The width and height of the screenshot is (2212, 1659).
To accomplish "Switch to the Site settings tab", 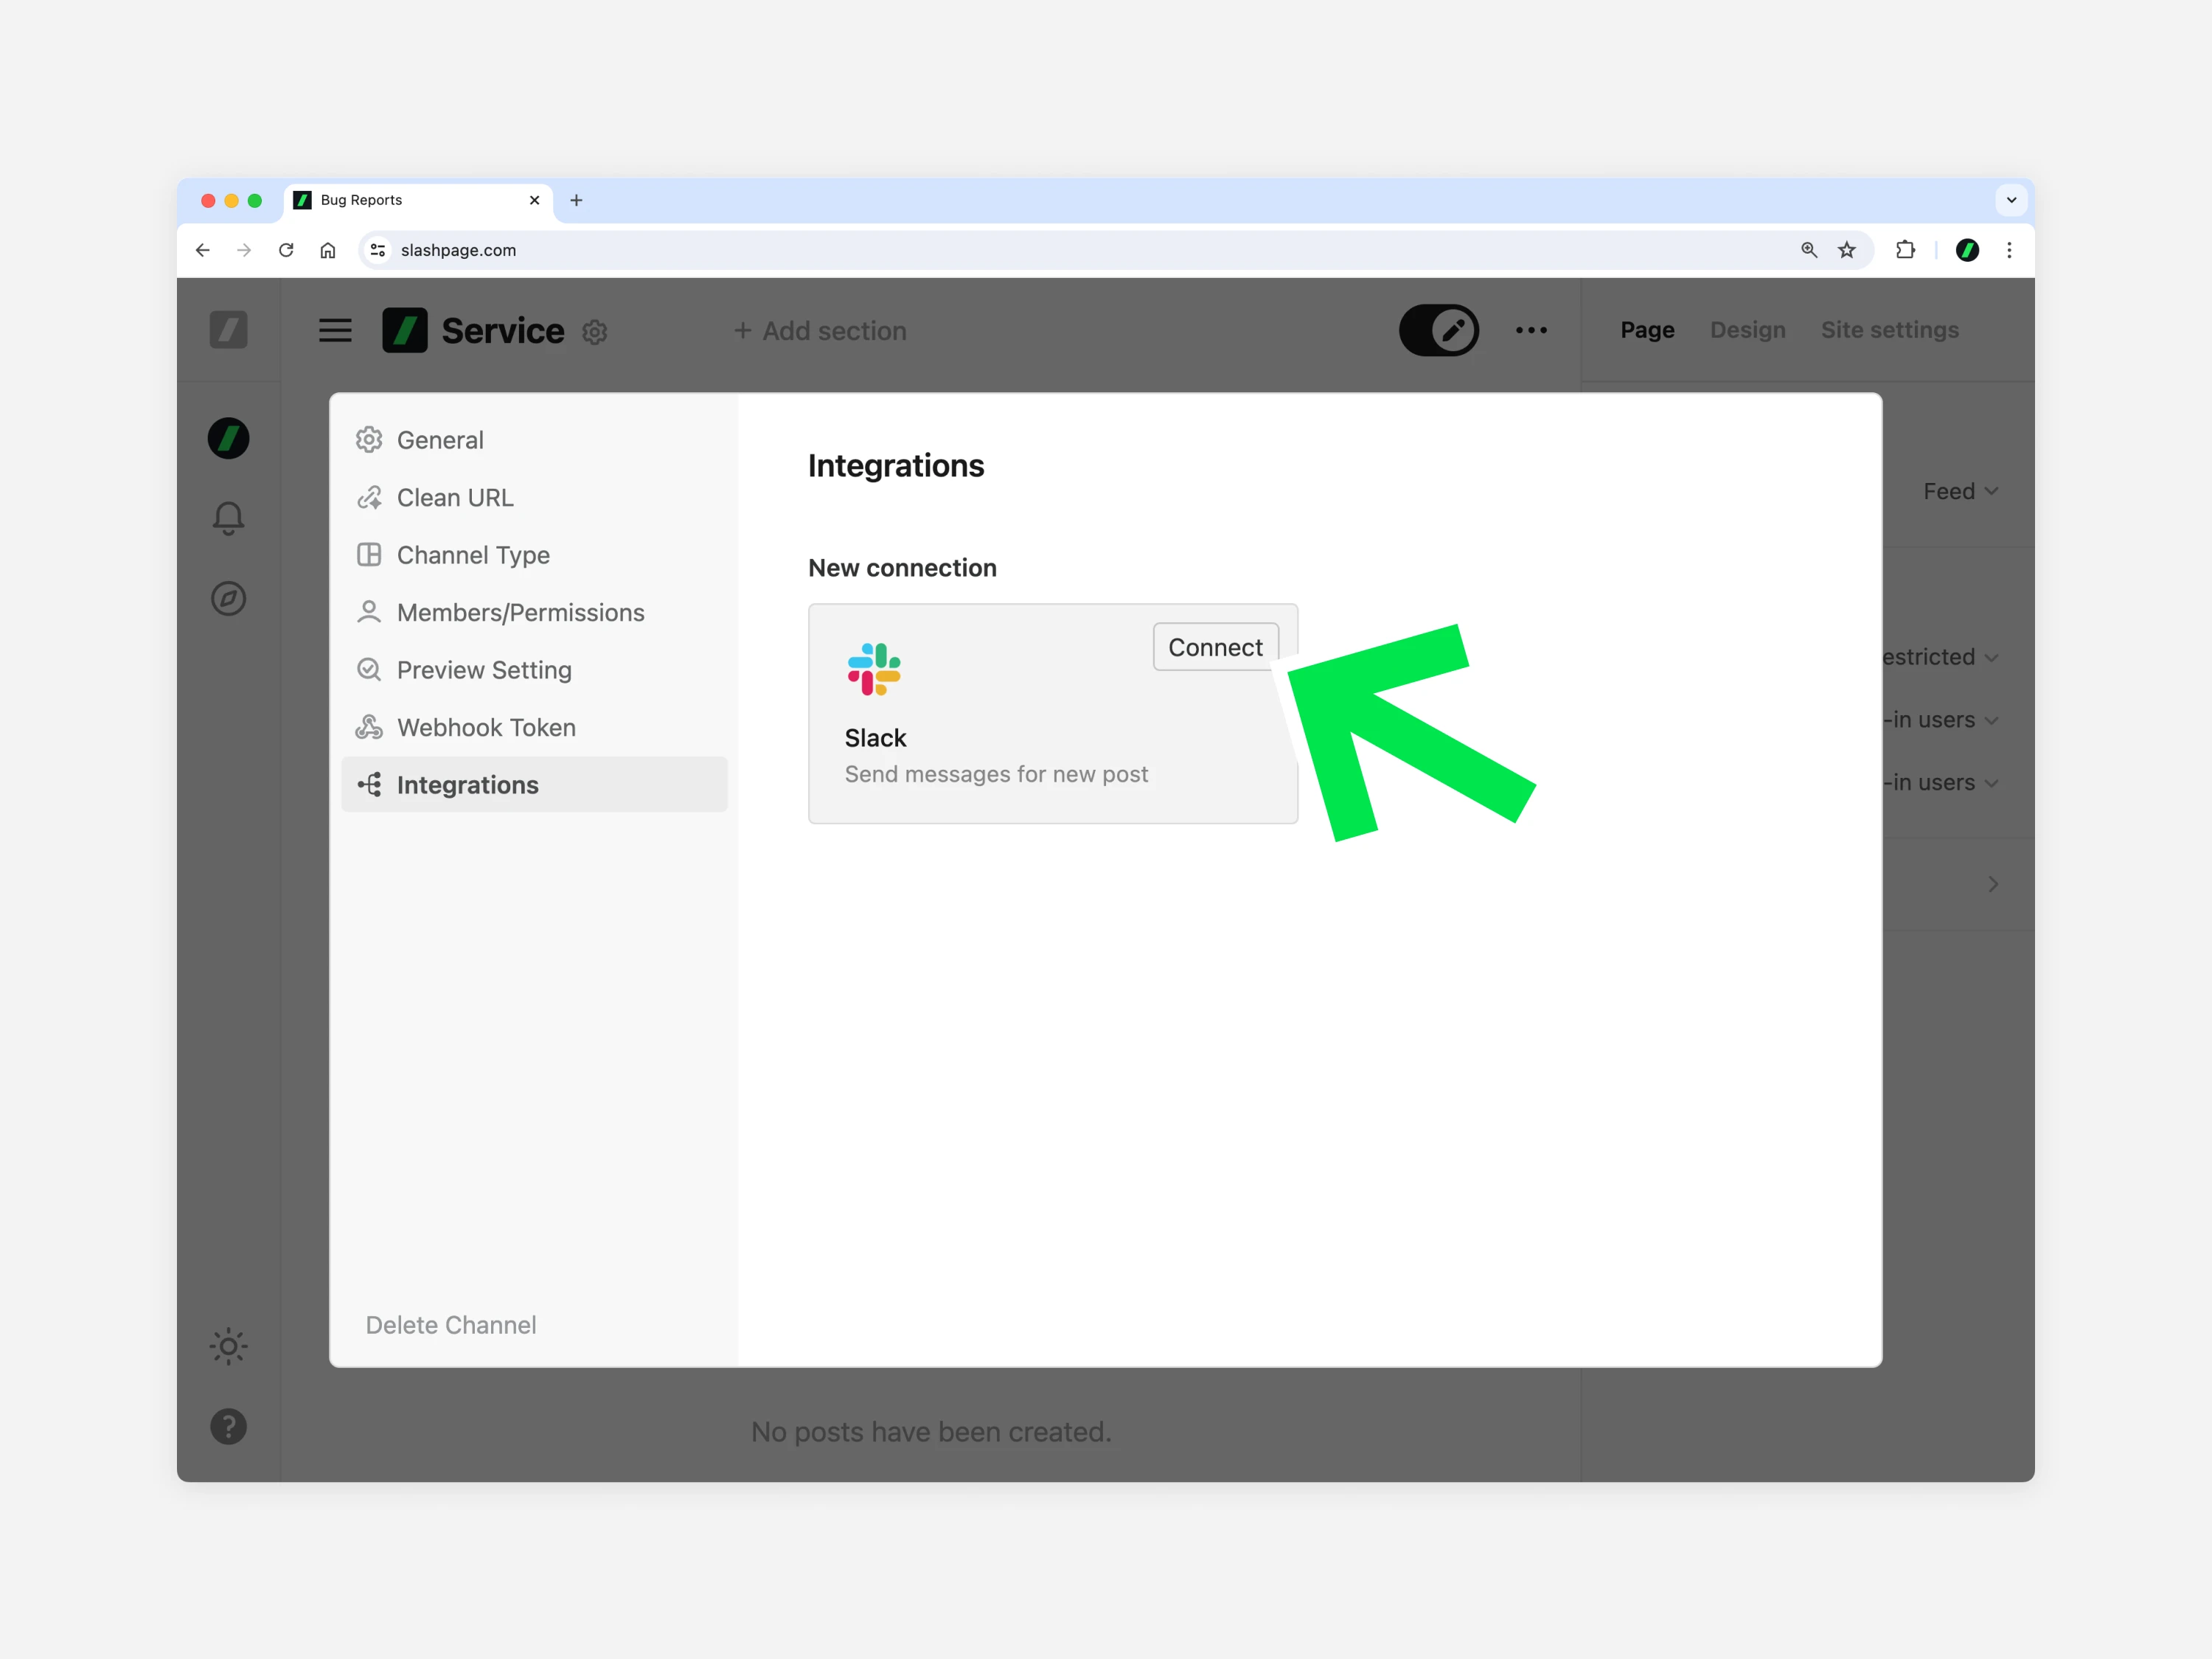I will coord(1889,330).
